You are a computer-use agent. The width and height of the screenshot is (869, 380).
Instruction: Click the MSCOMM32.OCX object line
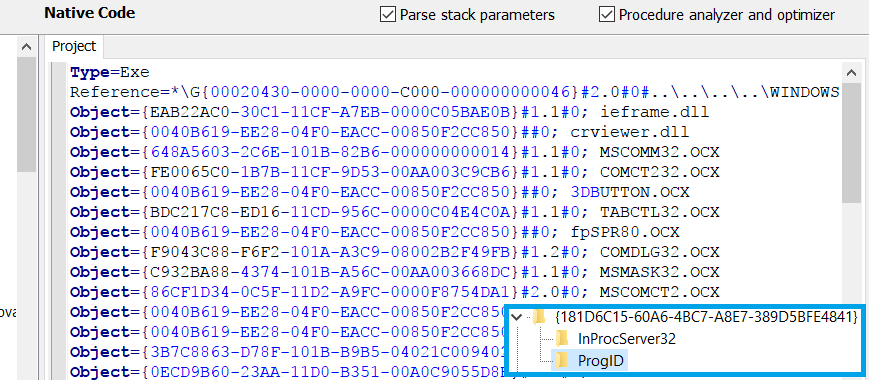tap(394, 152)
